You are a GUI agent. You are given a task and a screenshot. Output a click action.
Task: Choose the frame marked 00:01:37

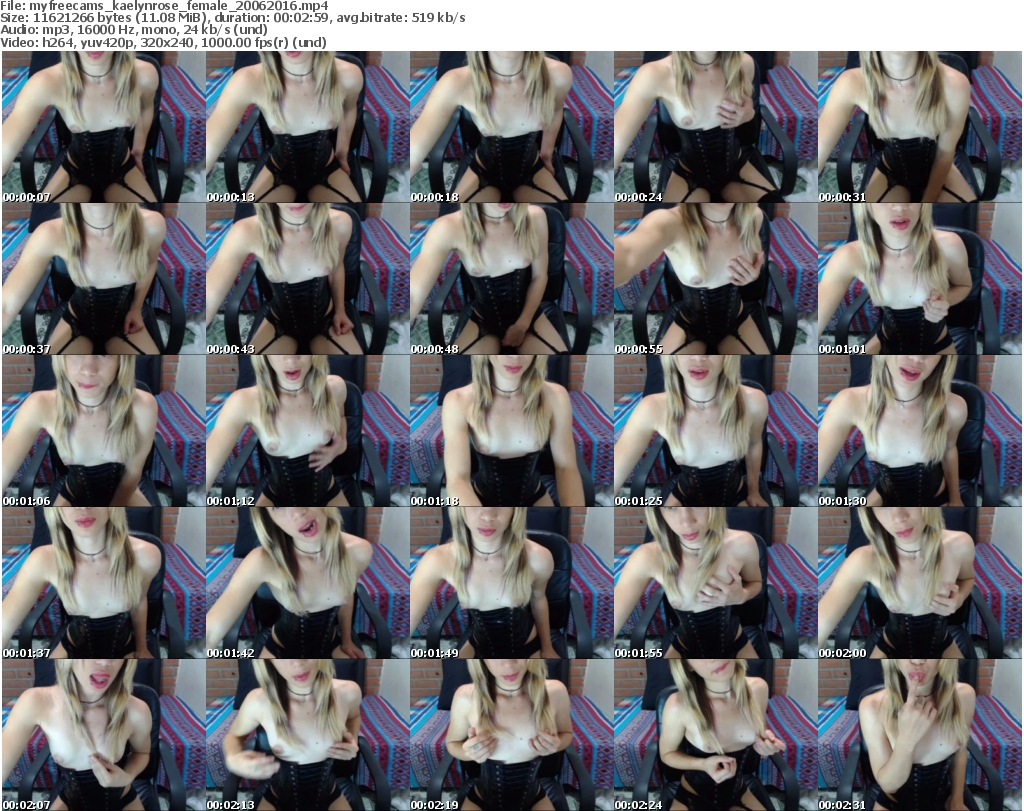click(x=103, y=583)
